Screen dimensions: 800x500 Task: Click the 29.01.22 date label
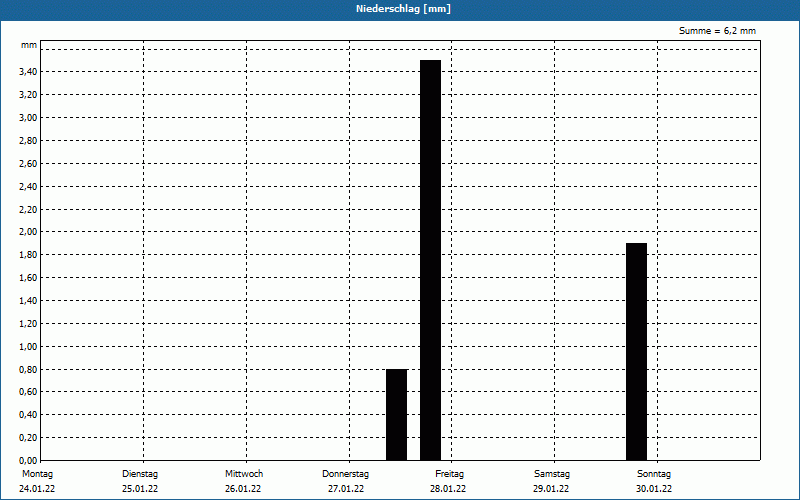[x=551, y=489]
